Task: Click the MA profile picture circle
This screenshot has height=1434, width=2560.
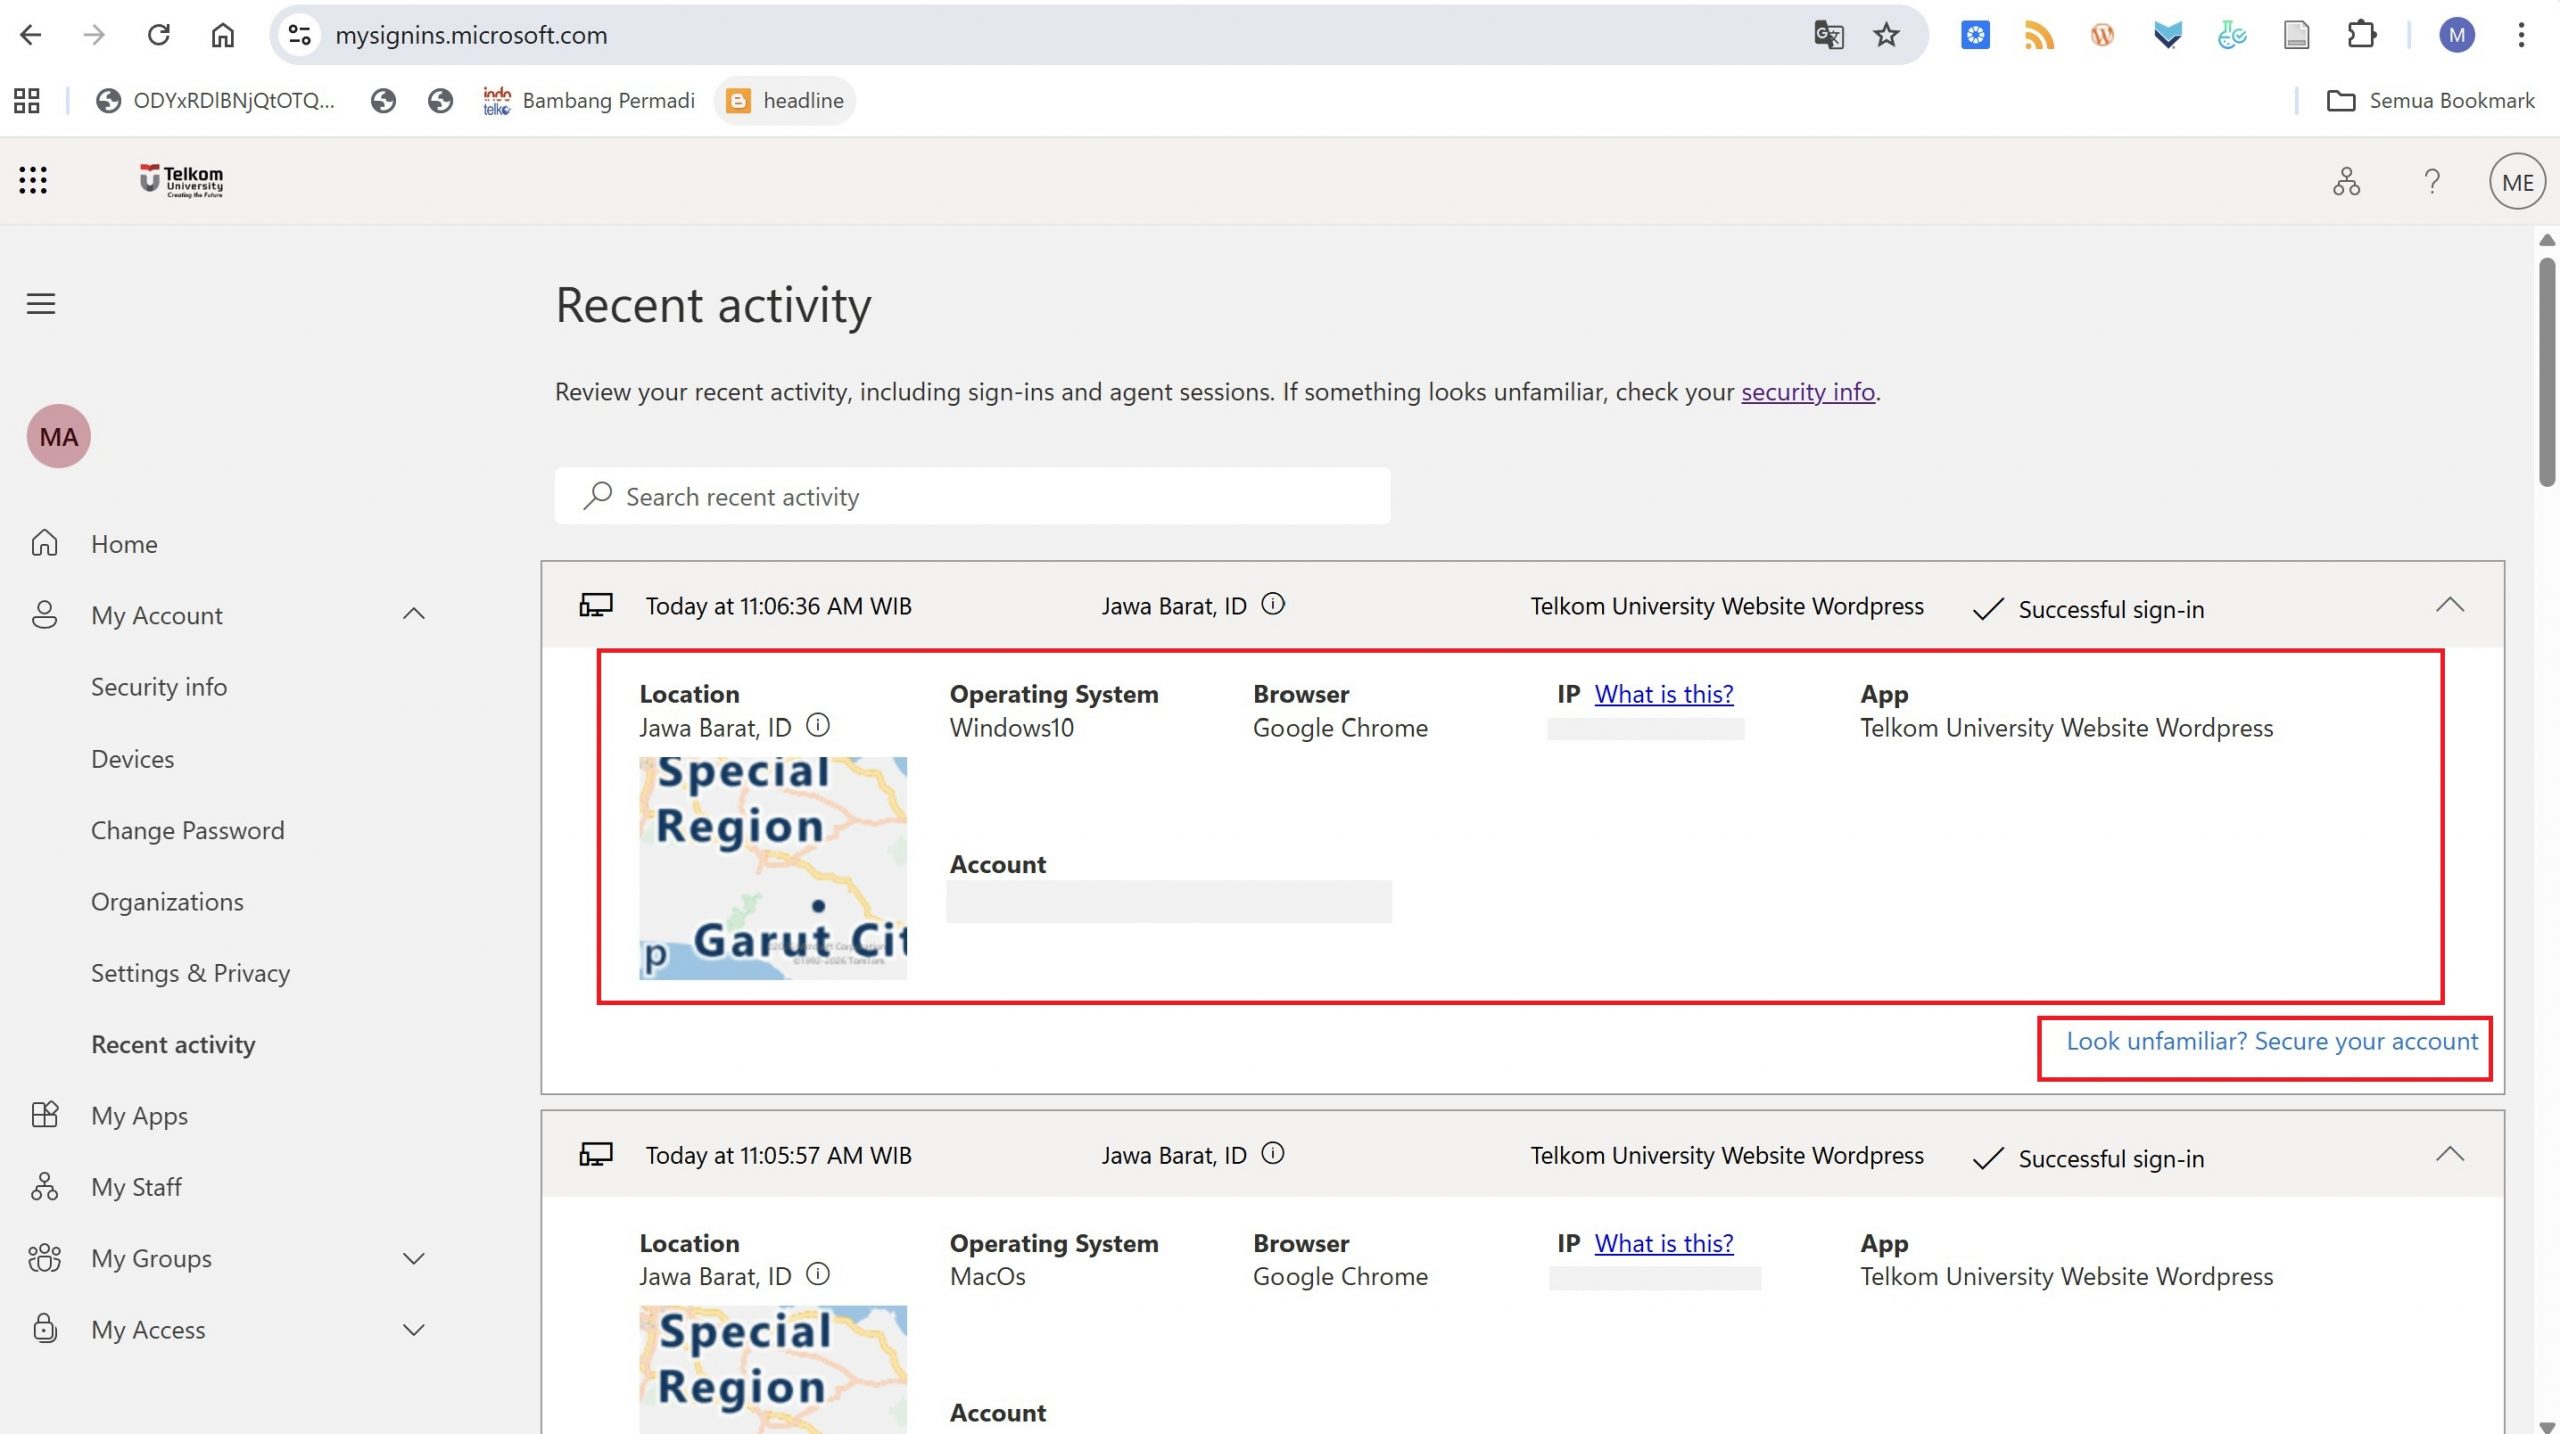Action: 58,436
